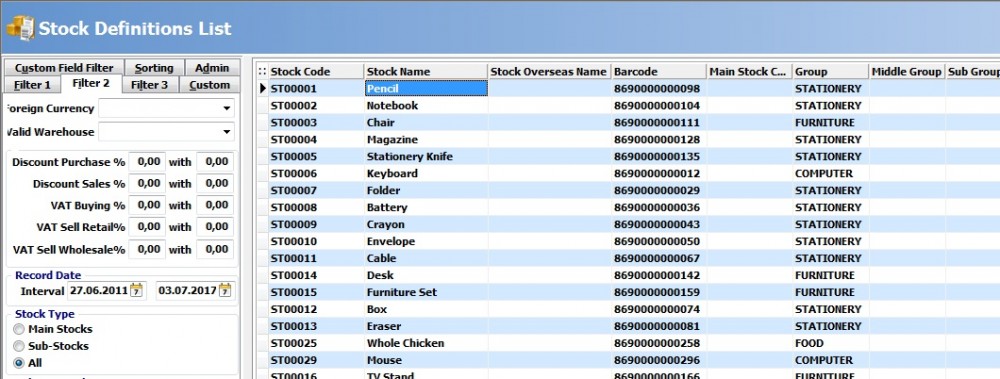
Task: Select the Filter 2 tab
Action: 91,84
